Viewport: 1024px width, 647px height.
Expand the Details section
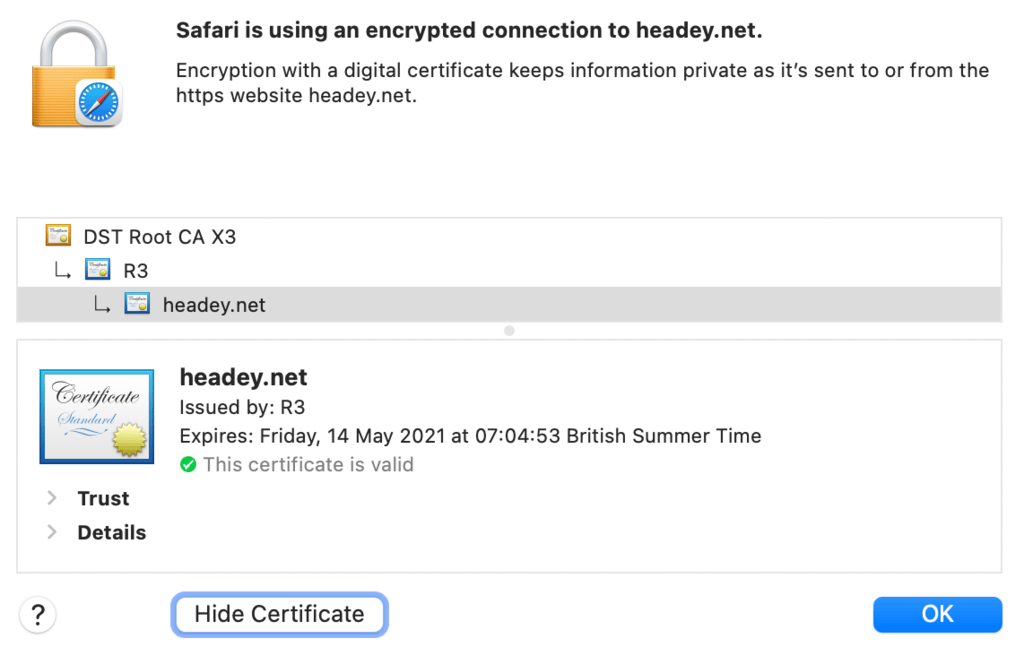point(52,532)
